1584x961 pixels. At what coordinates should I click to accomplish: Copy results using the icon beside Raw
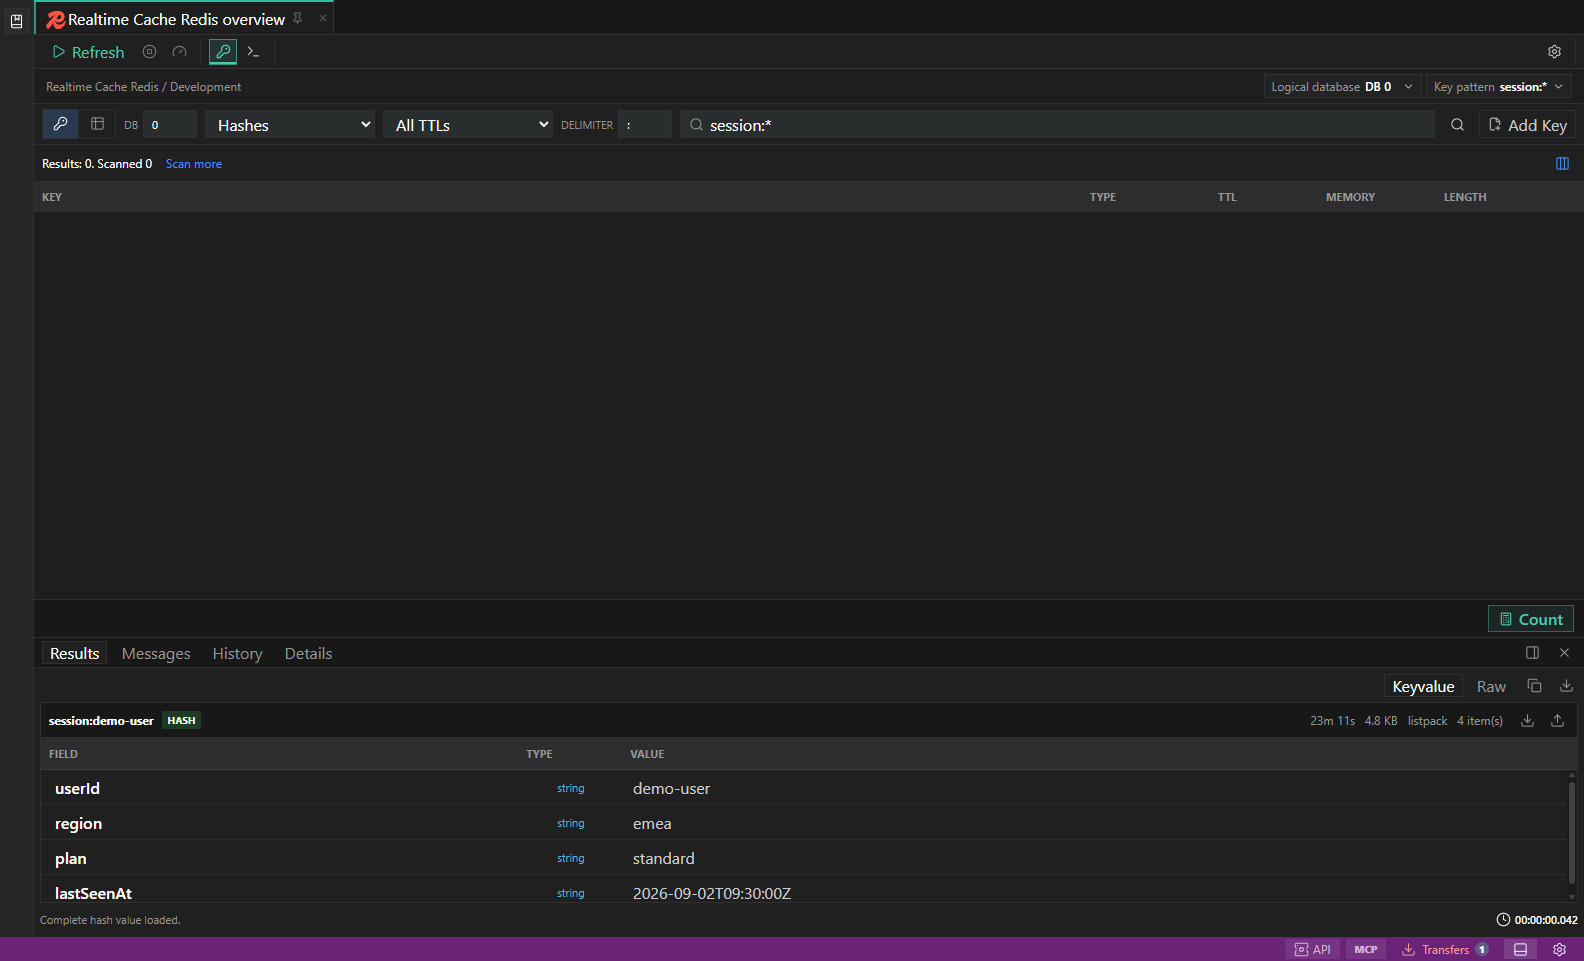[1534, 686]
